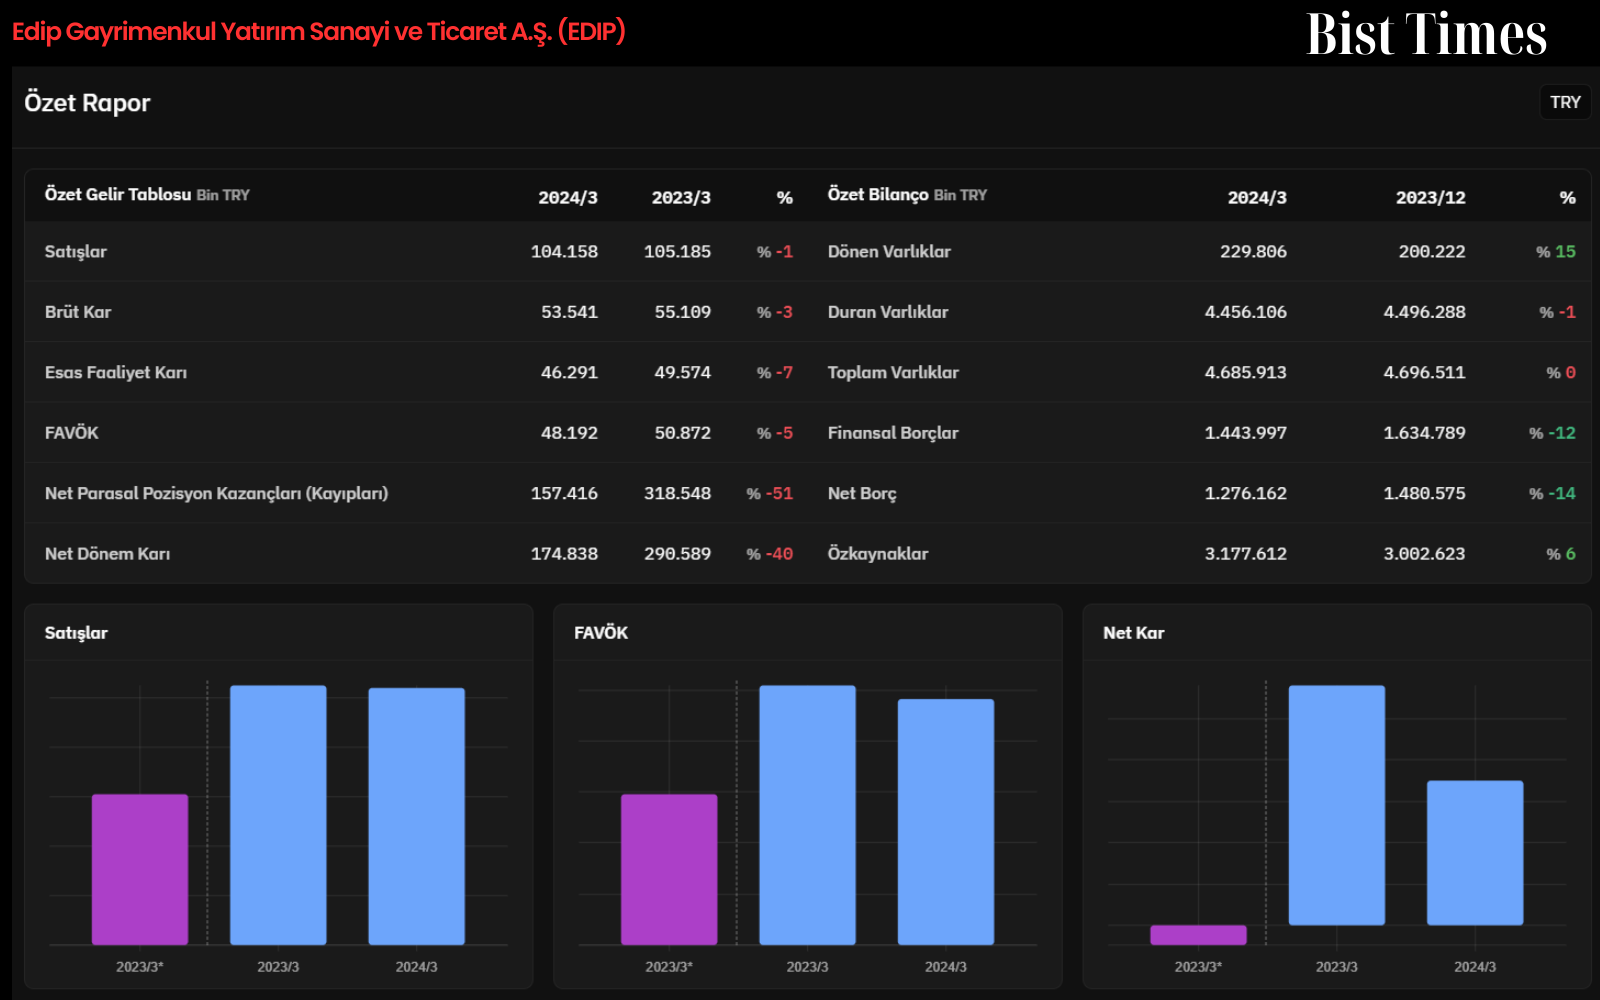
Task: Click the 2024/3 bar in Net Kar chart
Action: click(1475, 853)
